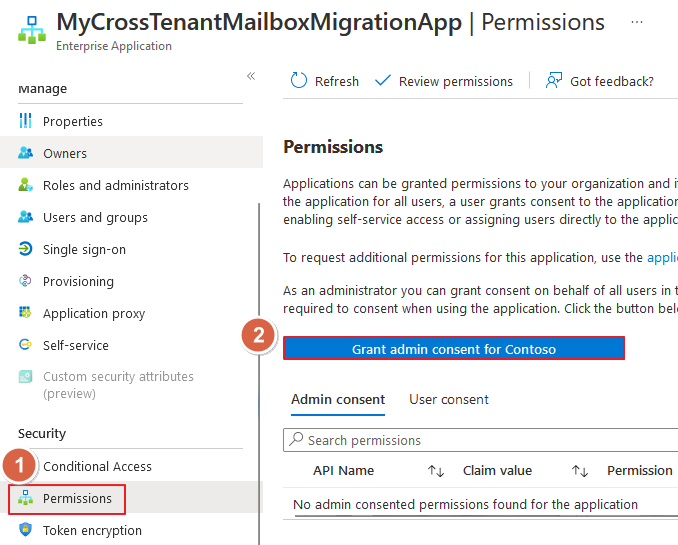Switch to the User consent tab
The image size is (678, 545).
[449, 399]
